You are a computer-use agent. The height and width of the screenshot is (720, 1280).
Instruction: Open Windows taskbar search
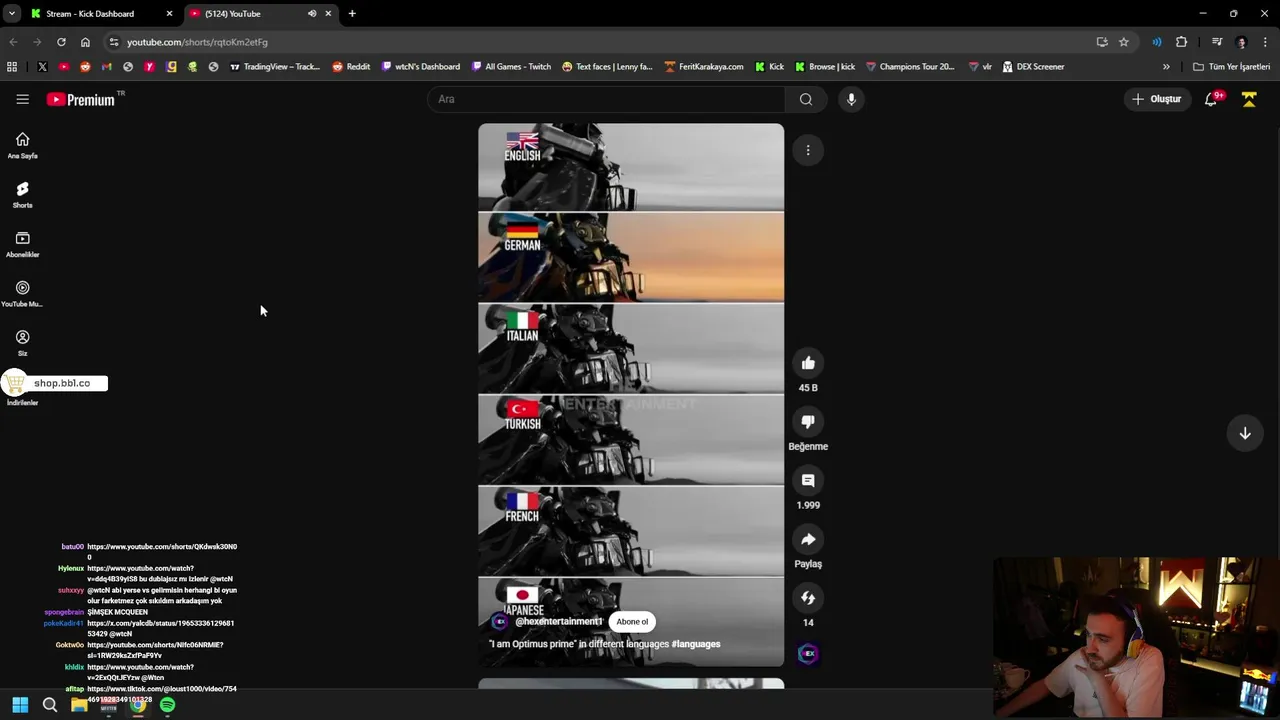point(50,705)
